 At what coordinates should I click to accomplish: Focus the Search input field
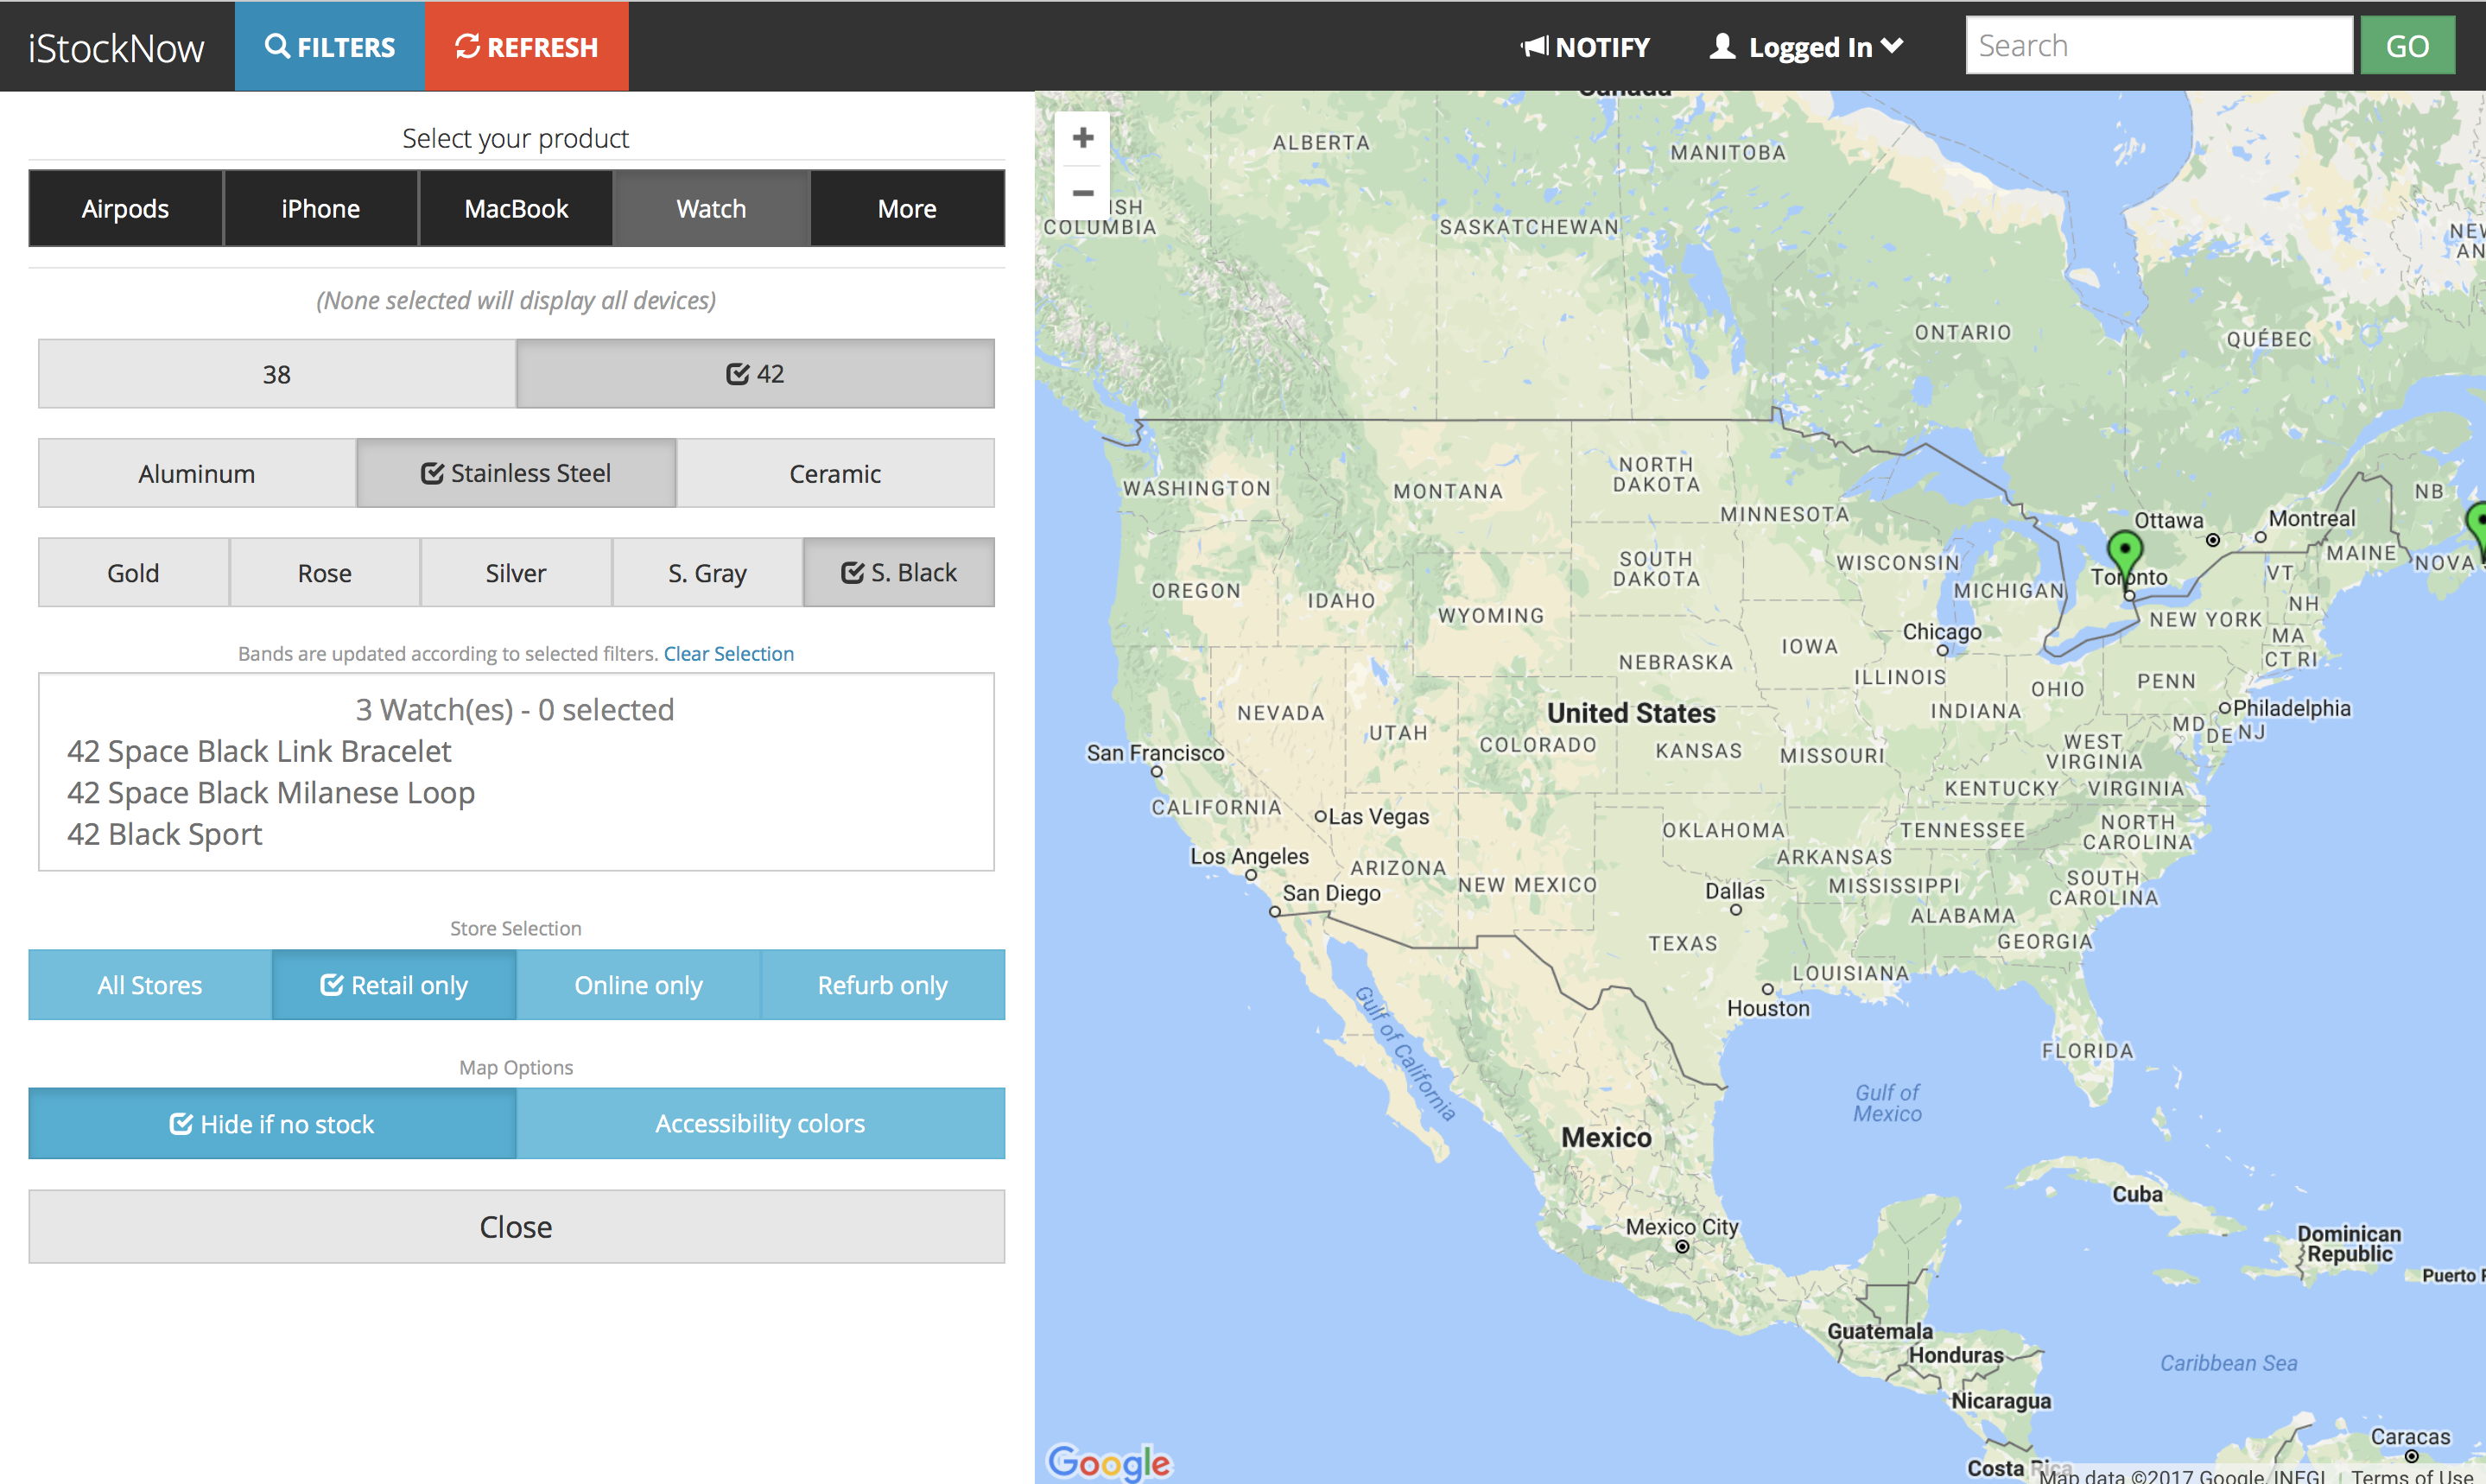point(2159,46)
